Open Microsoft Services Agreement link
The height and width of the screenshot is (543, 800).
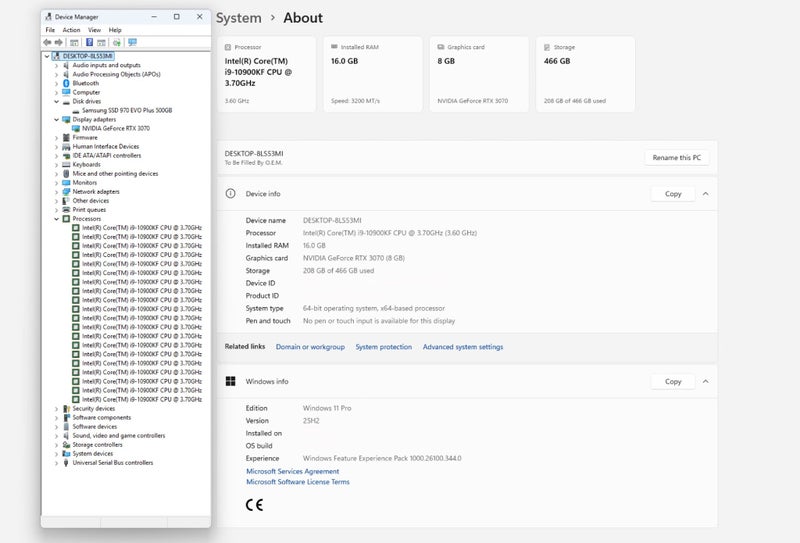292,472
